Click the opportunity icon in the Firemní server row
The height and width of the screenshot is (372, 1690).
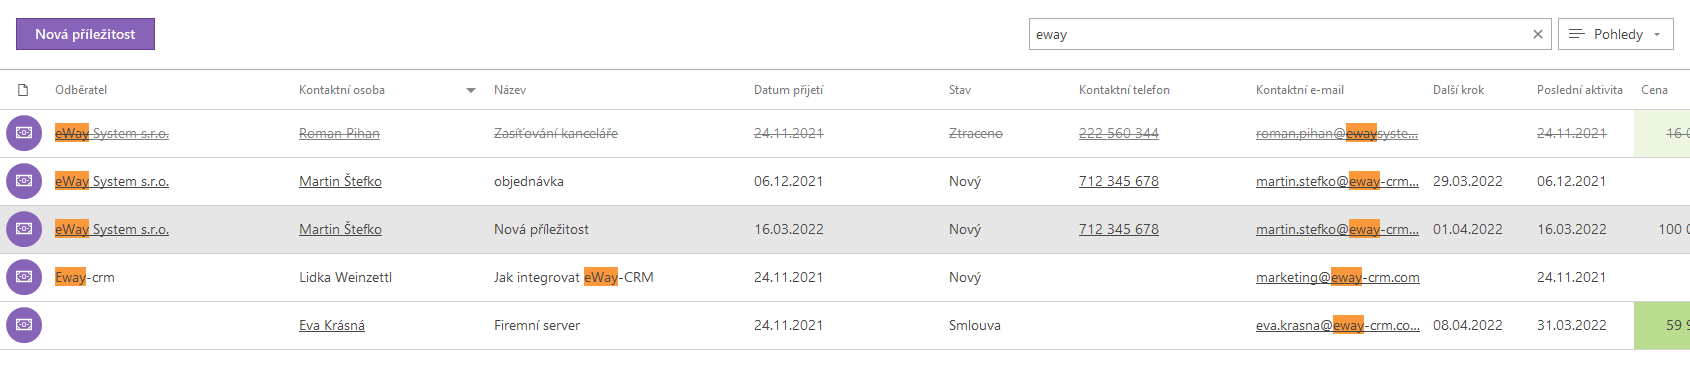(24, 325)
